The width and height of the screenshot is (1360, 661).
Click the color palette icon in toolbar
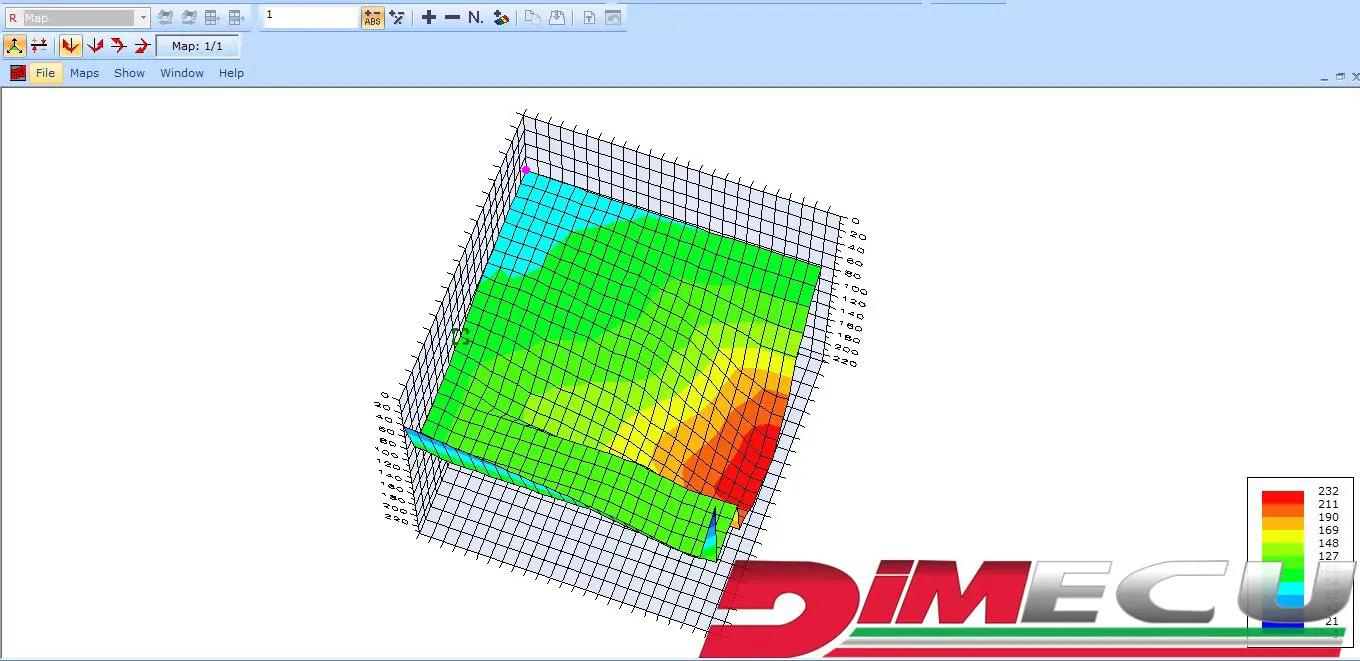pos(502,17)
